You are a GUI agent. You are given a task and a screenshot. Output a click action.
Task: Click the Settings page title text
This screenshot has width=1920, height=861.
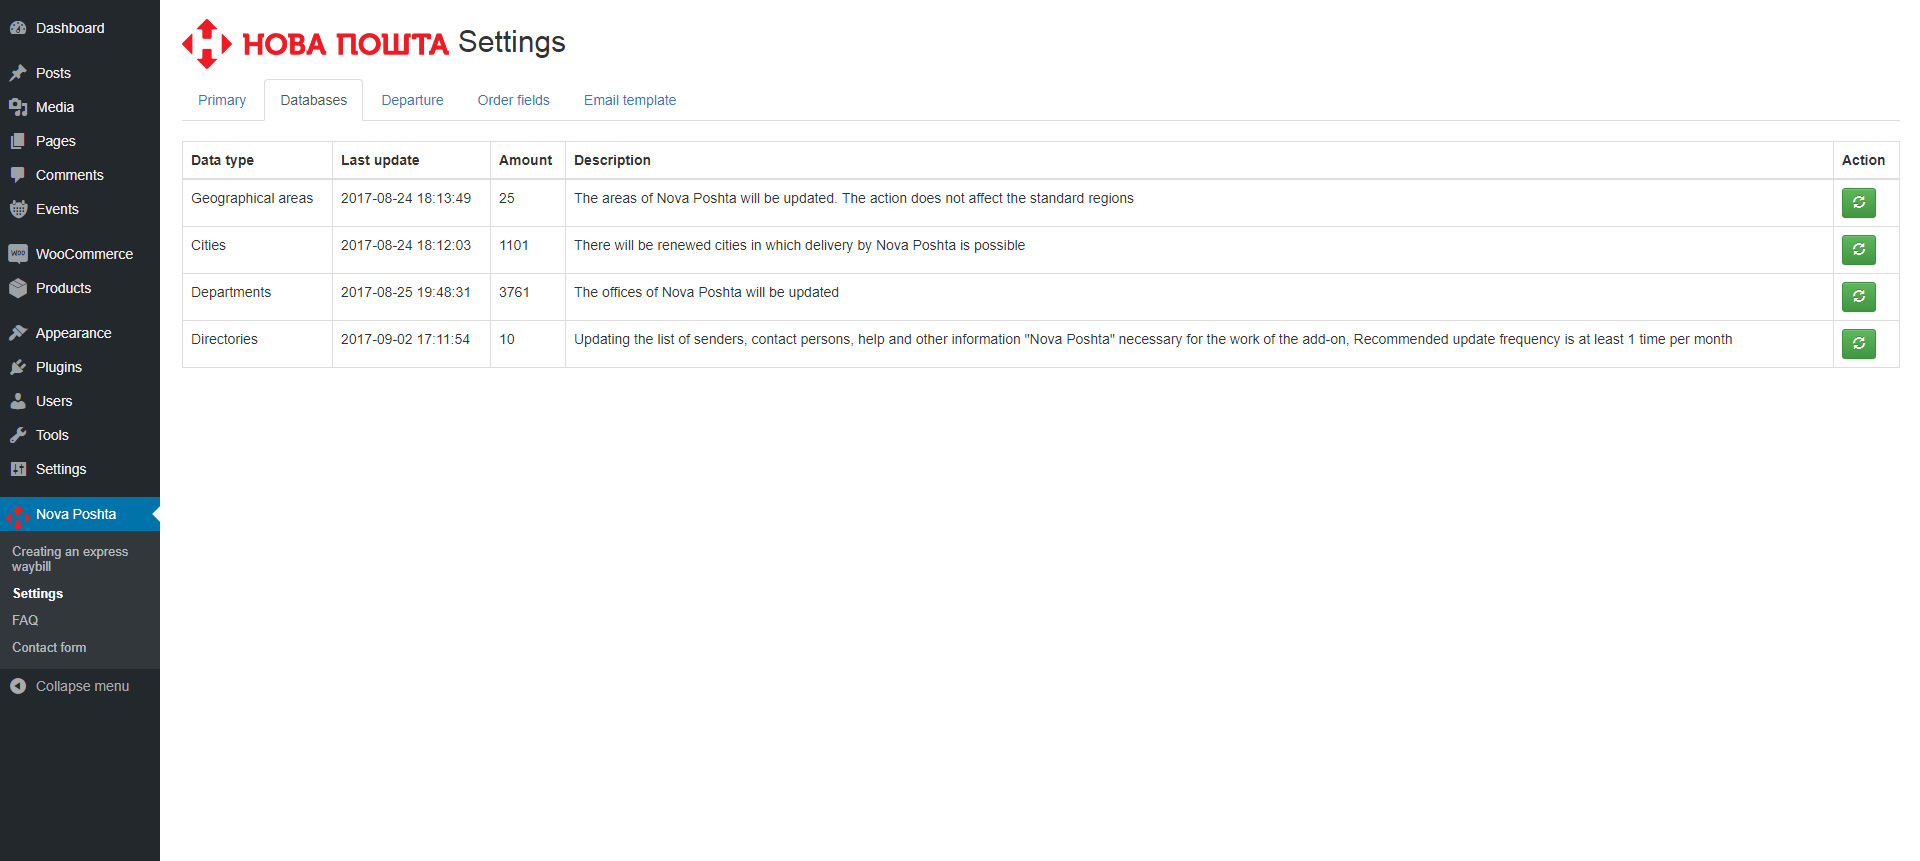tap(511, 42)
